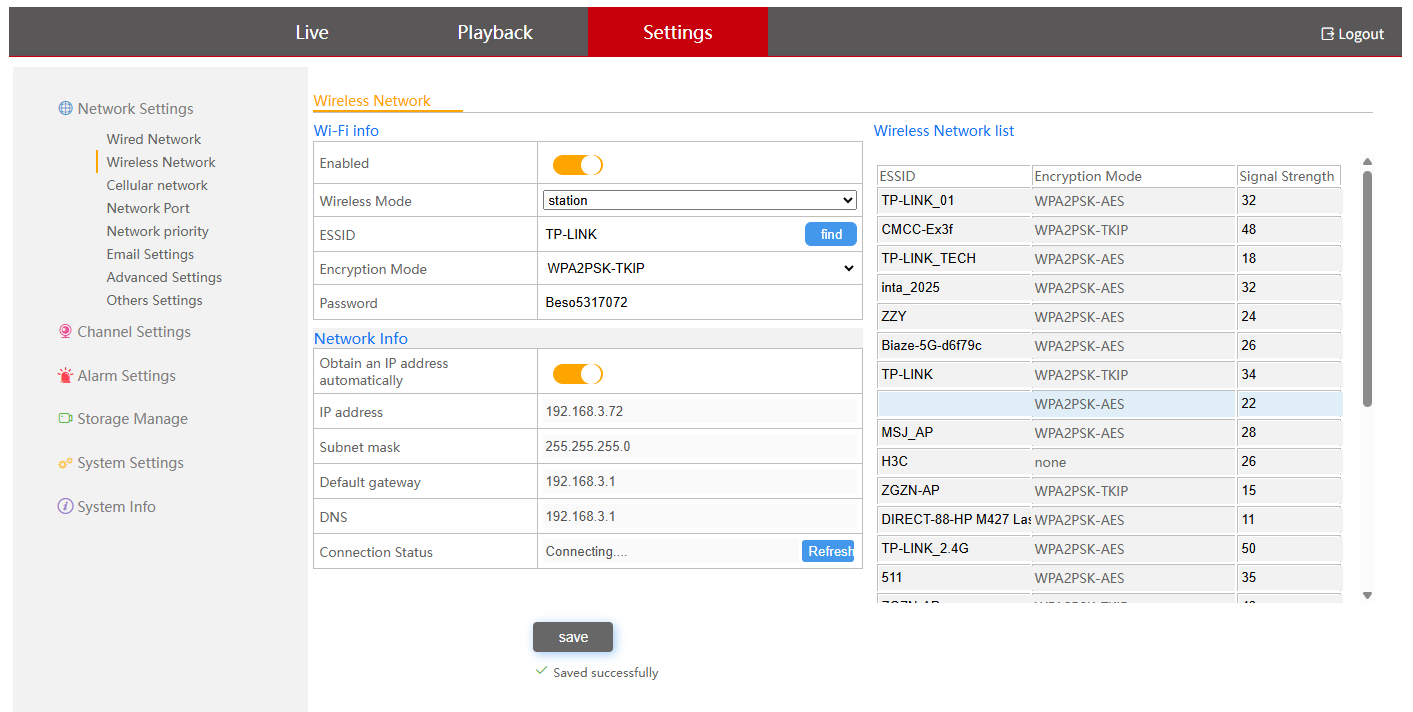Click the System Settings gears icon

65,463
